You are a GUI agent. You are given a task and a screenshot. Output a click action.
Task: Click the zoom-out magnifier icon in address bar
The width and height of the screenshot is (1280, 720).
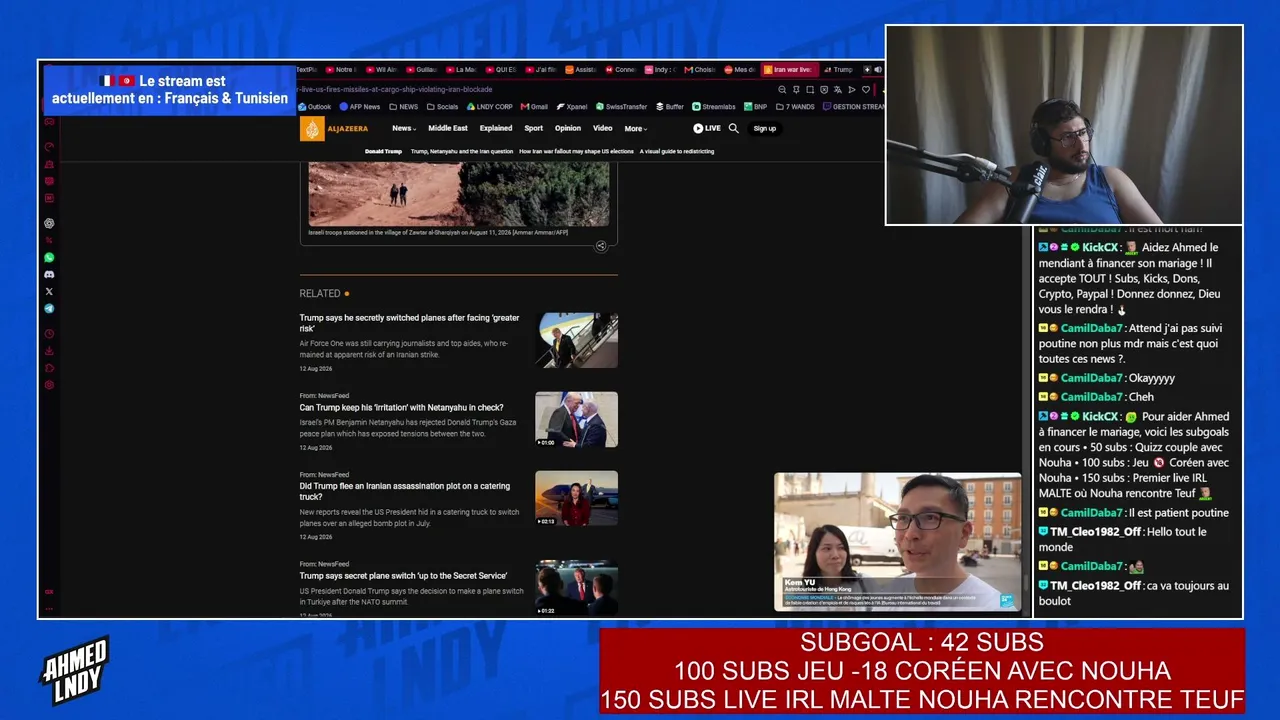click(782, 89)
